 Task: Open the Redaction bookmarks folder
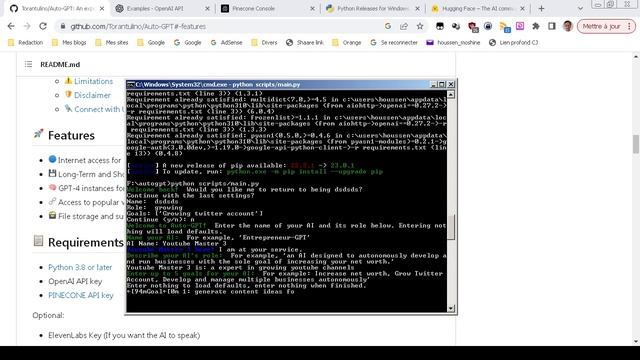[x=25, y=42]
